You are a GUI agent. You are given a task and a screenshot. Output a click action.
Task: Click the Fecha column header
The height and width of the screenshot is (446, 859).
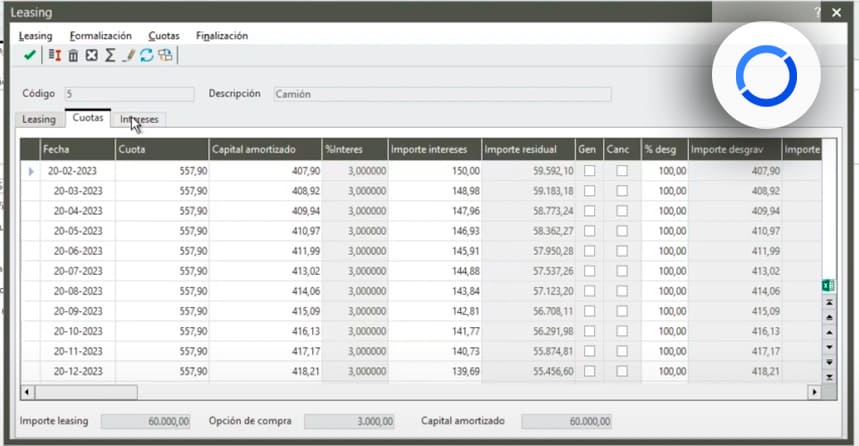click(77, 149)
